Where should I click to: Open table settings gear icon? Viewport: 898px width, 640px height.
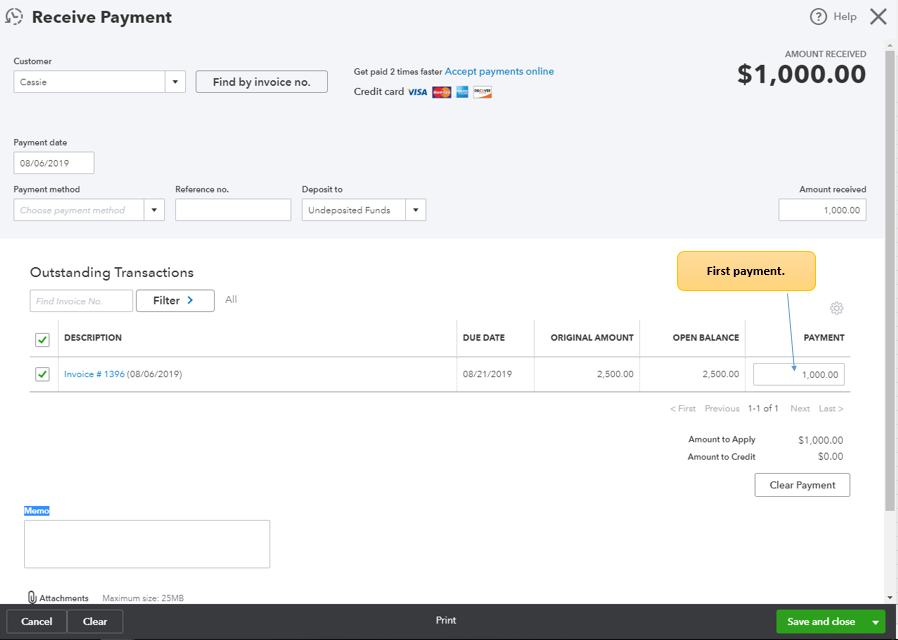coord(836,309)
